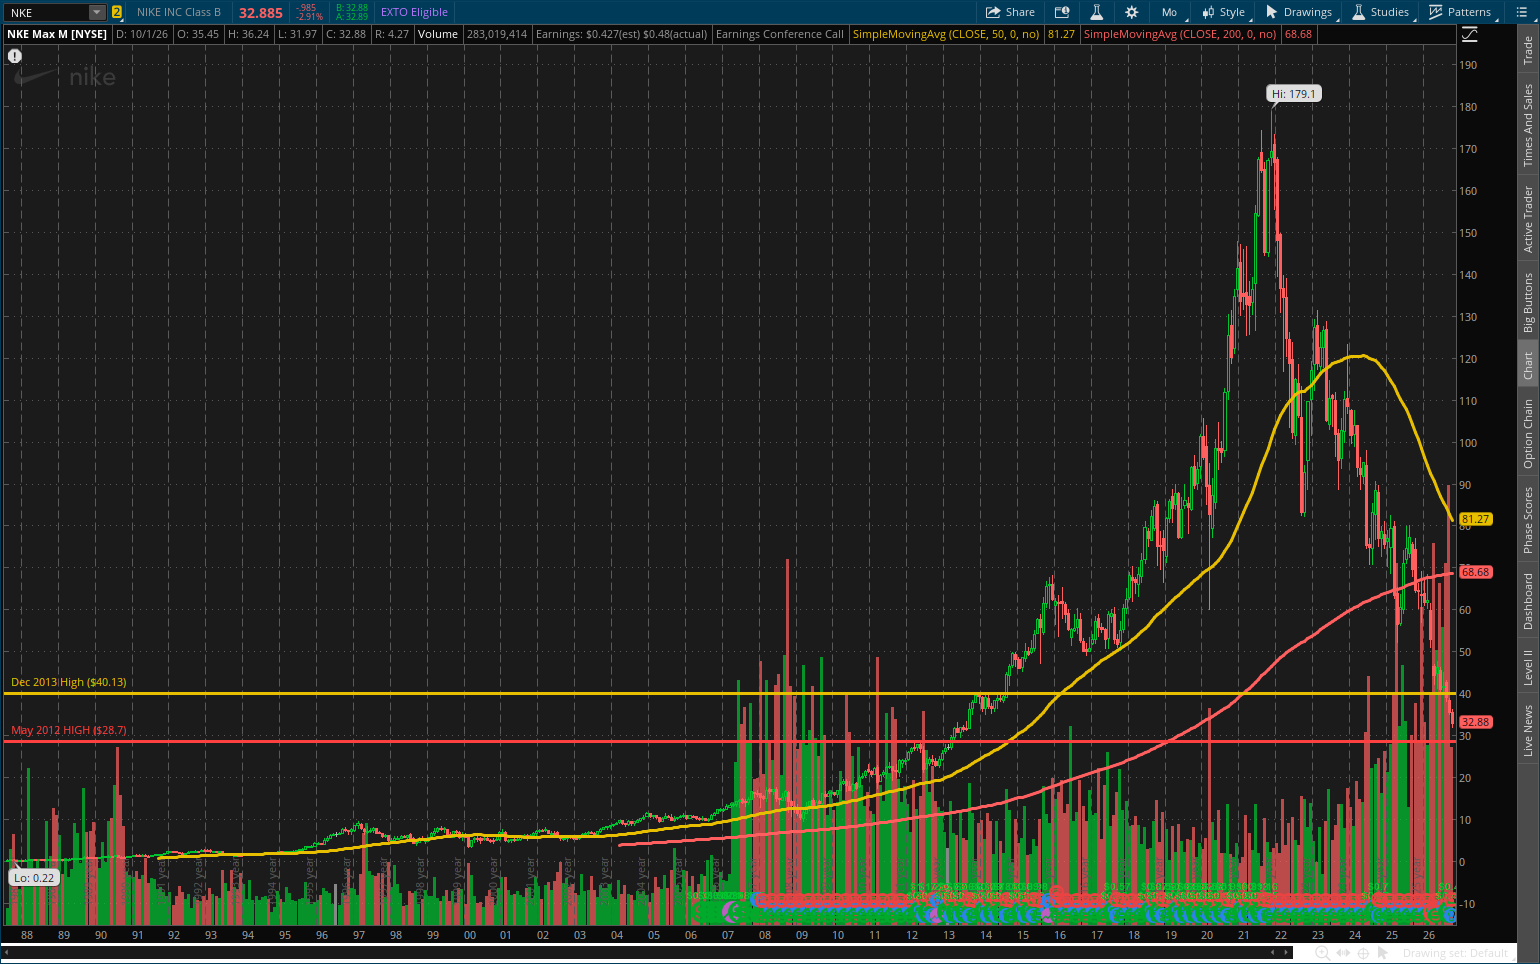1540x964 pixels.
Task: Click the Hi: 179.1 price bubble
Action: coord(1295,94)
